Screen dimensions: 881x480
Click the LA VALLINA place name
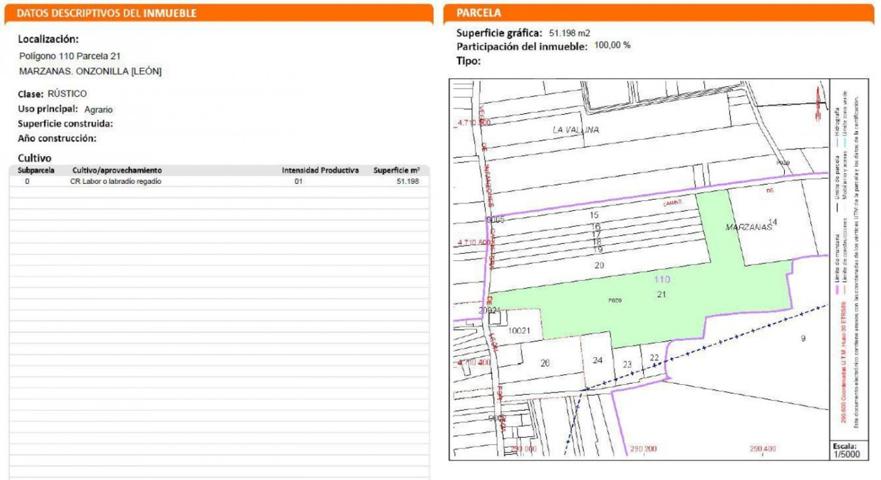tap(575, 131)
